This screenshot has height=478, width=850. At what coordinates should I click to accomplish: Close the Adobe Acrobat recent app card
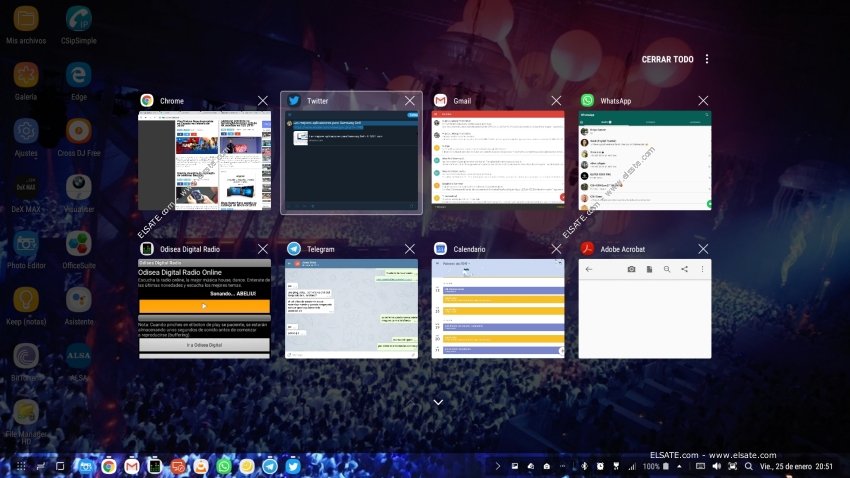tap(703, 249)
